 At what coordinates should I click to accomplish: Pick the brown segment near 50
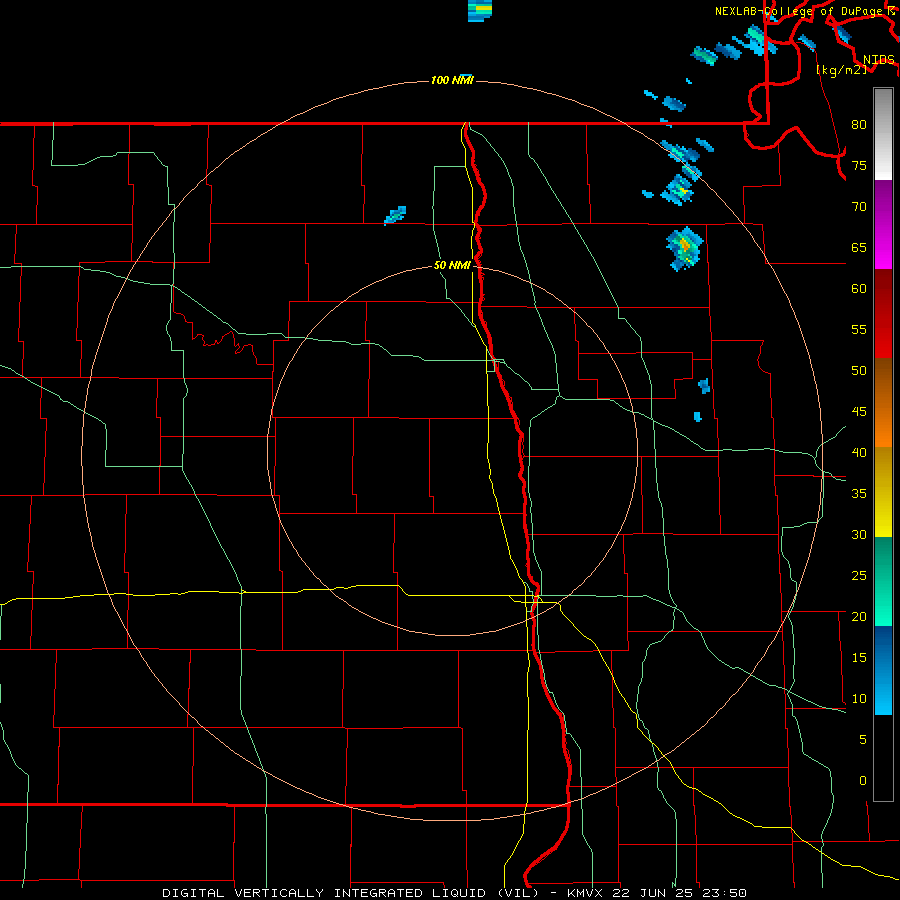click(883, 381)
